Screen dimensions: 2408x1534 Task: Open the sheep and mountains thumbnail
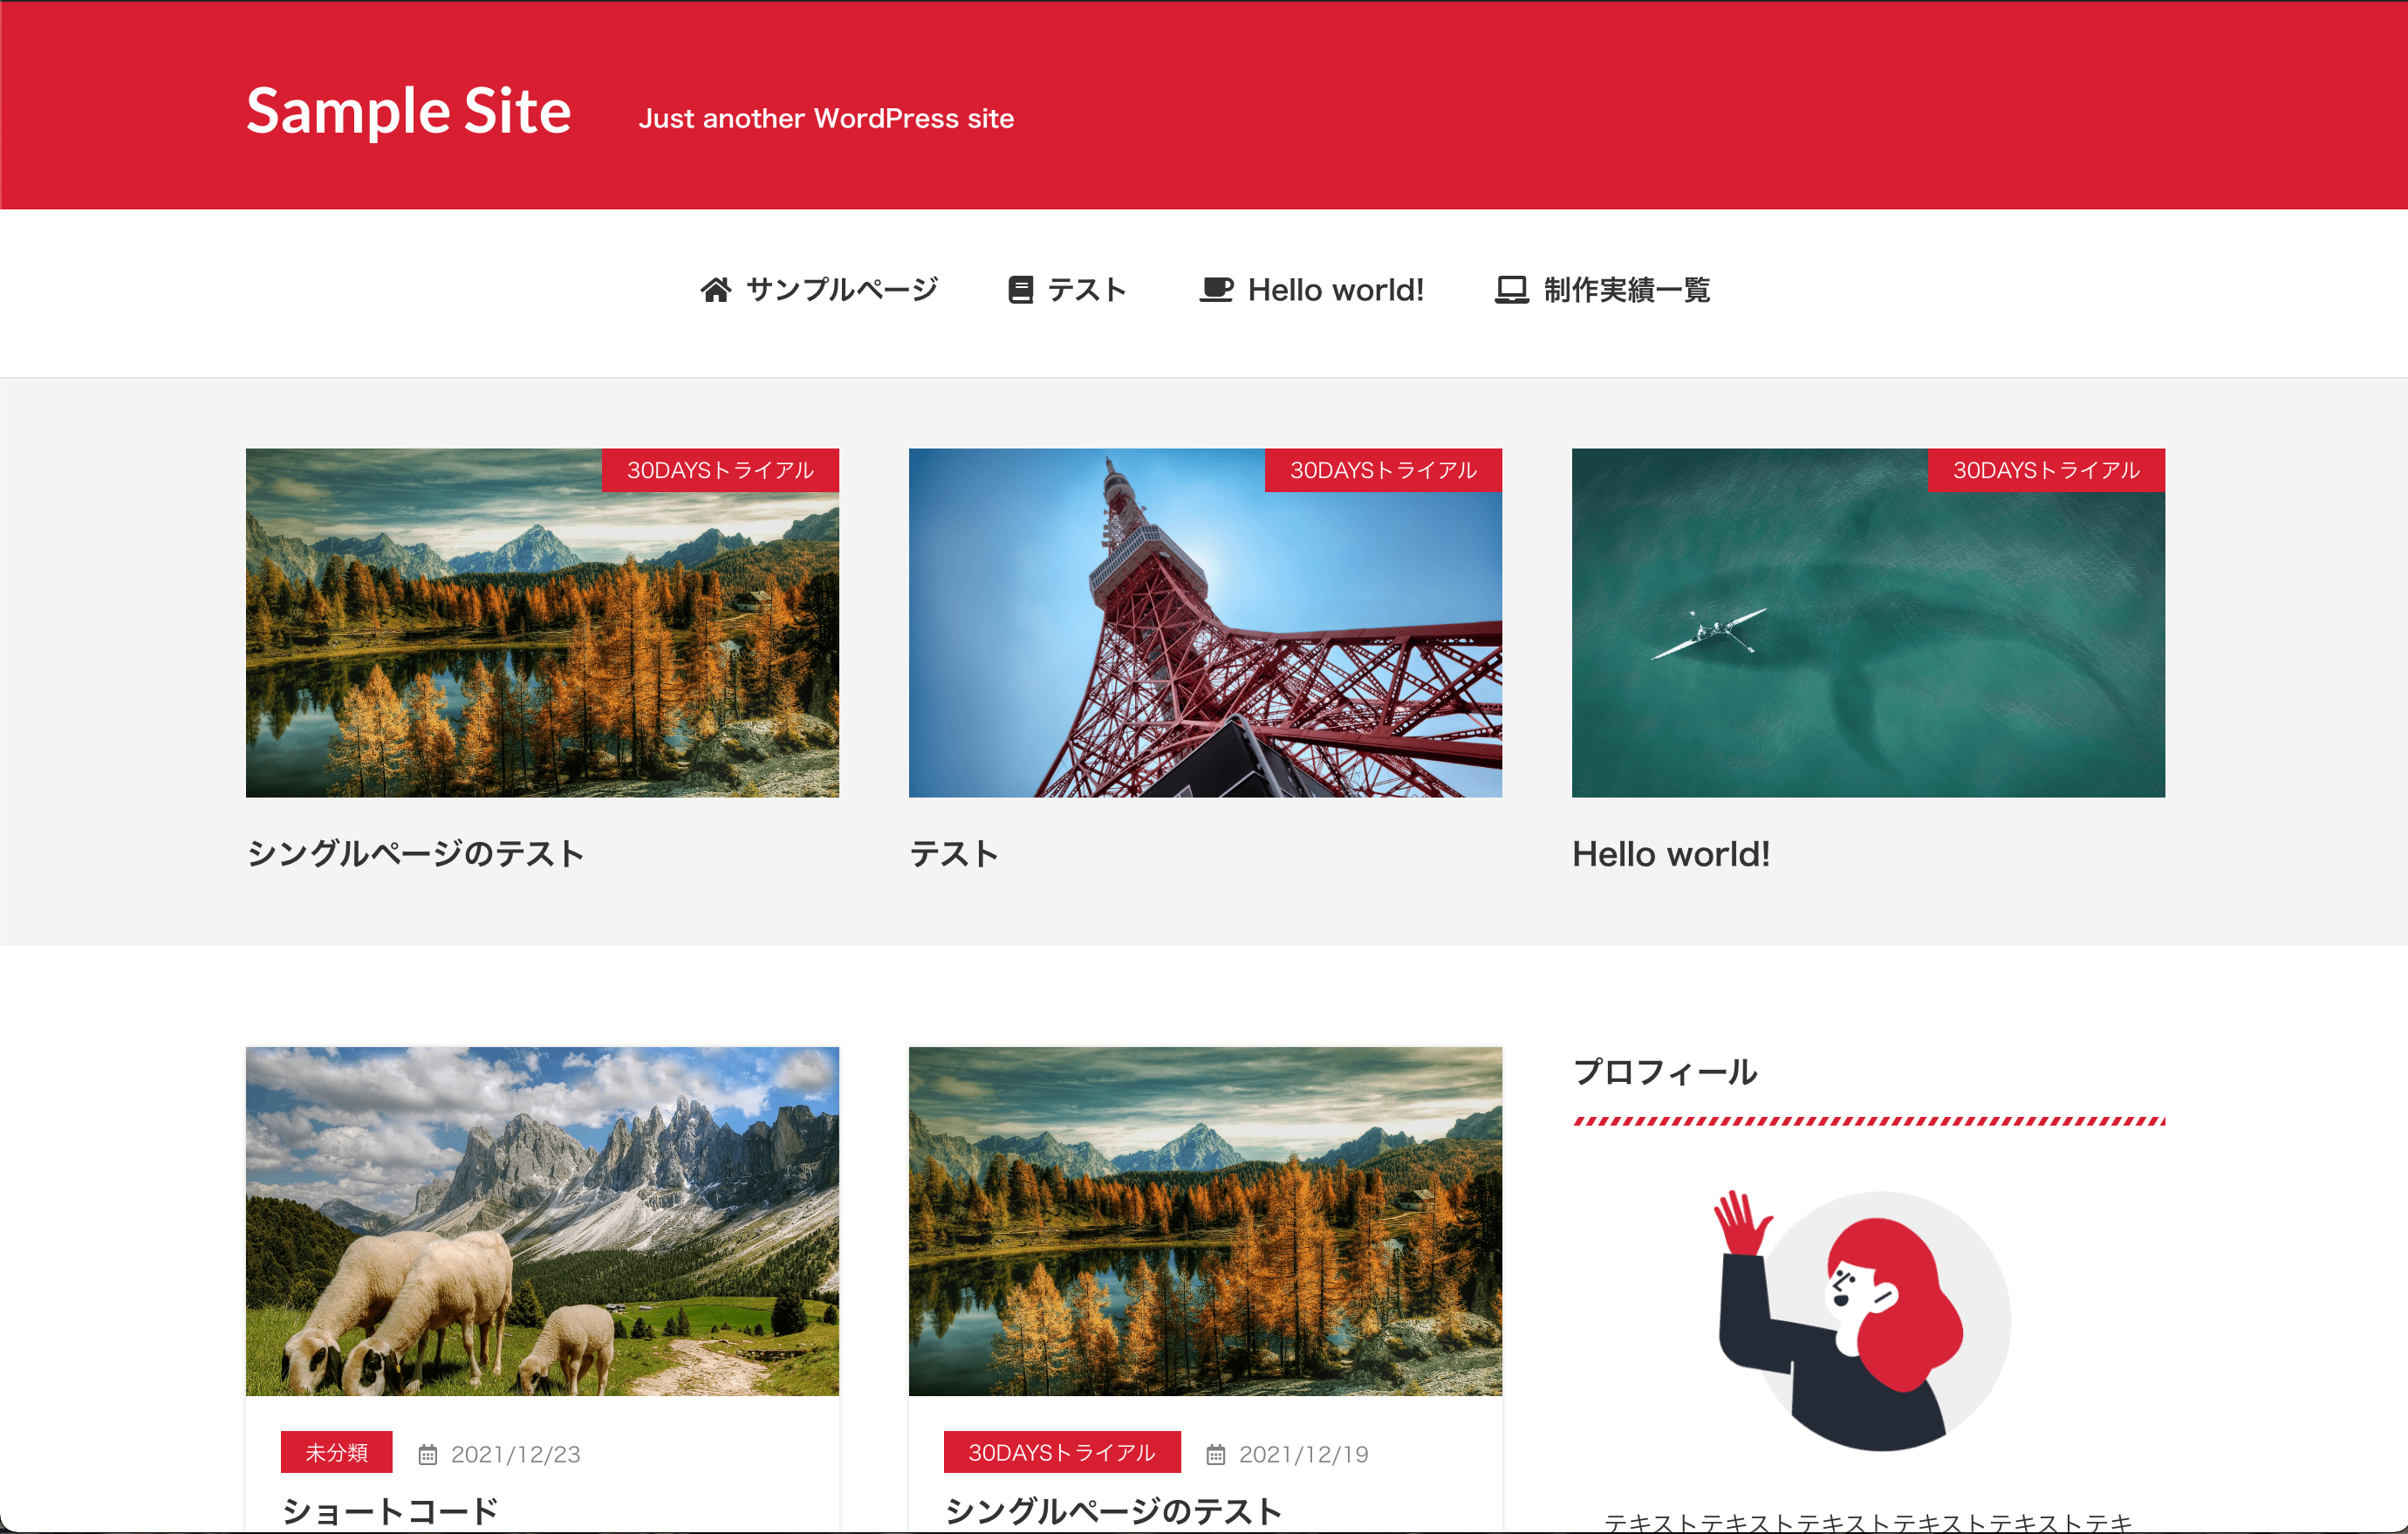coord(542,1220)
